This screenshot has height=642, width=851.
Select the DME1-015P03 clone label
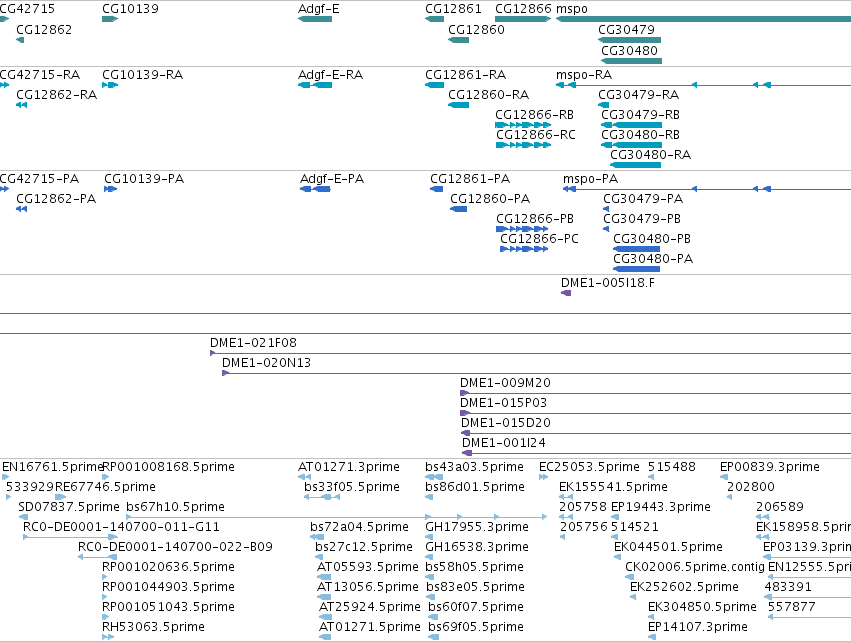[x=503, y=403]
